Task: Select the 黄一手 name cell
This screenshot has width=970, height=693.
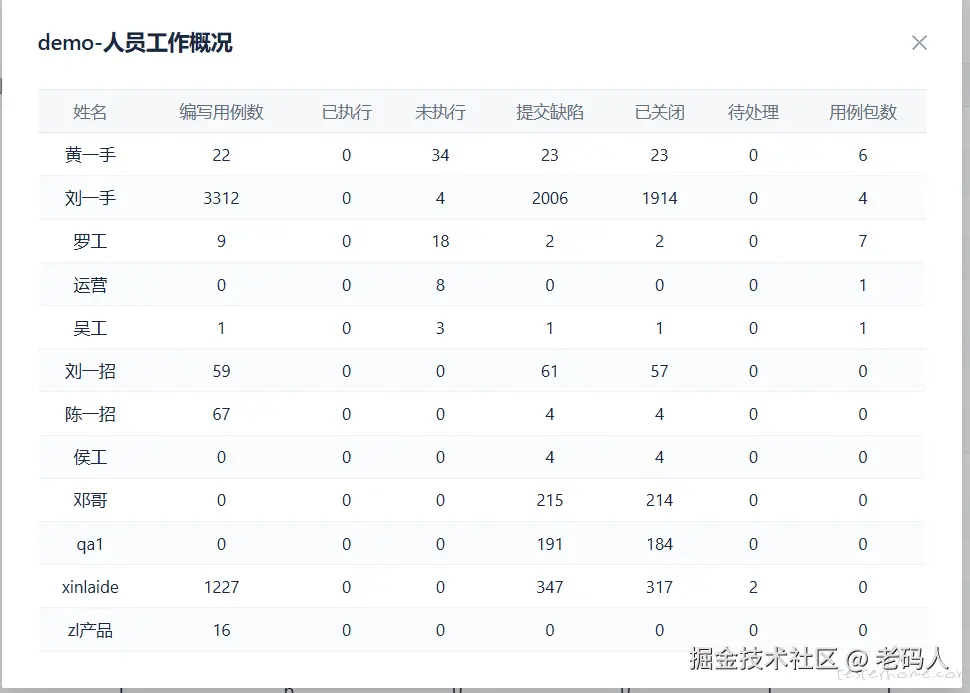Action: (90, 155)
